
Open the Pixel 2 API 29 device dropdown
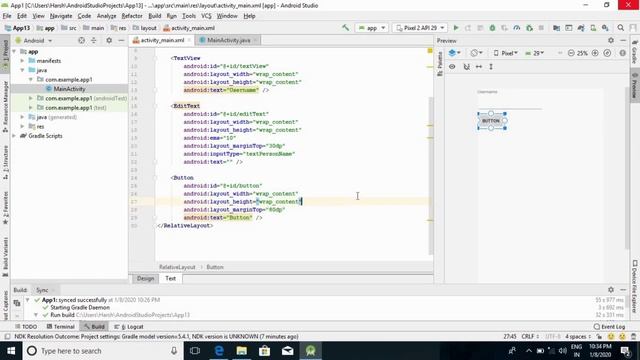coord(420,28)
